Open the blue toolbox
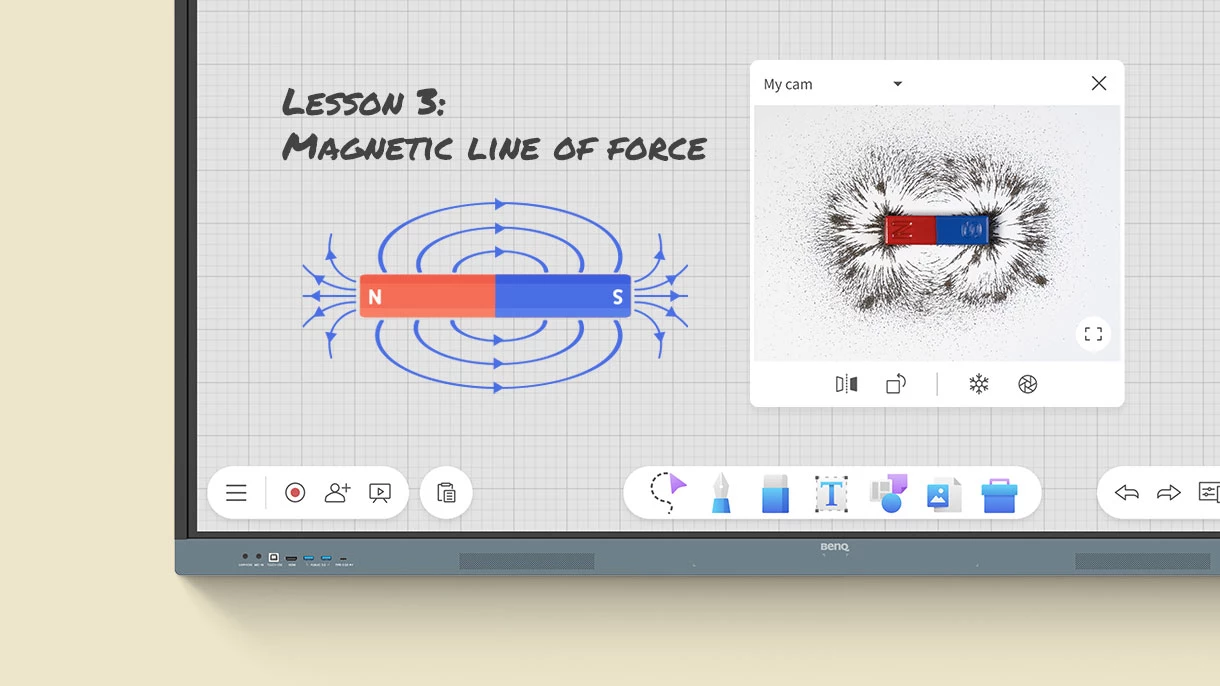The image size is (1220, 686). click(x=999, y=494)
